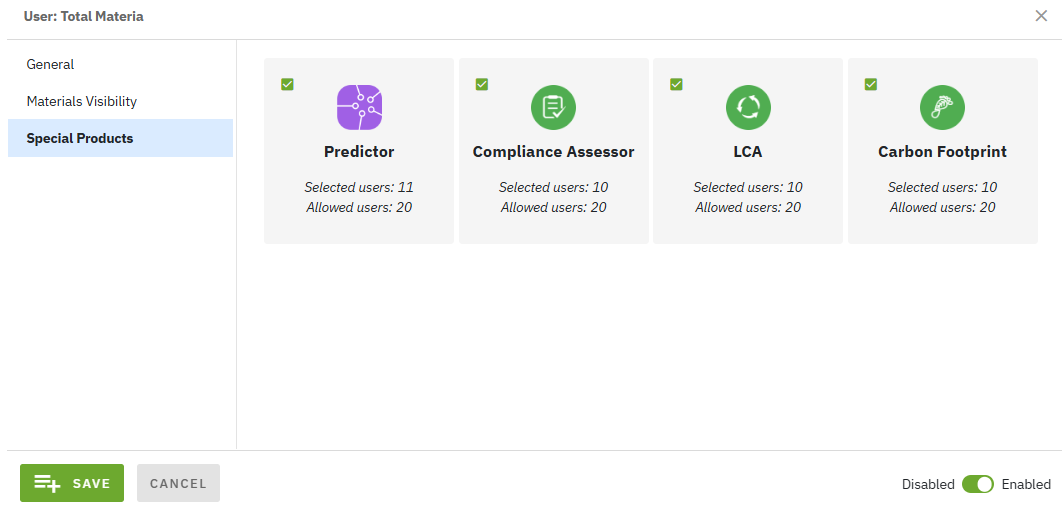The height and width of the screenshot is (509, 1062).
Task: Open the General settings tab
Action: (x=51, y=64)
